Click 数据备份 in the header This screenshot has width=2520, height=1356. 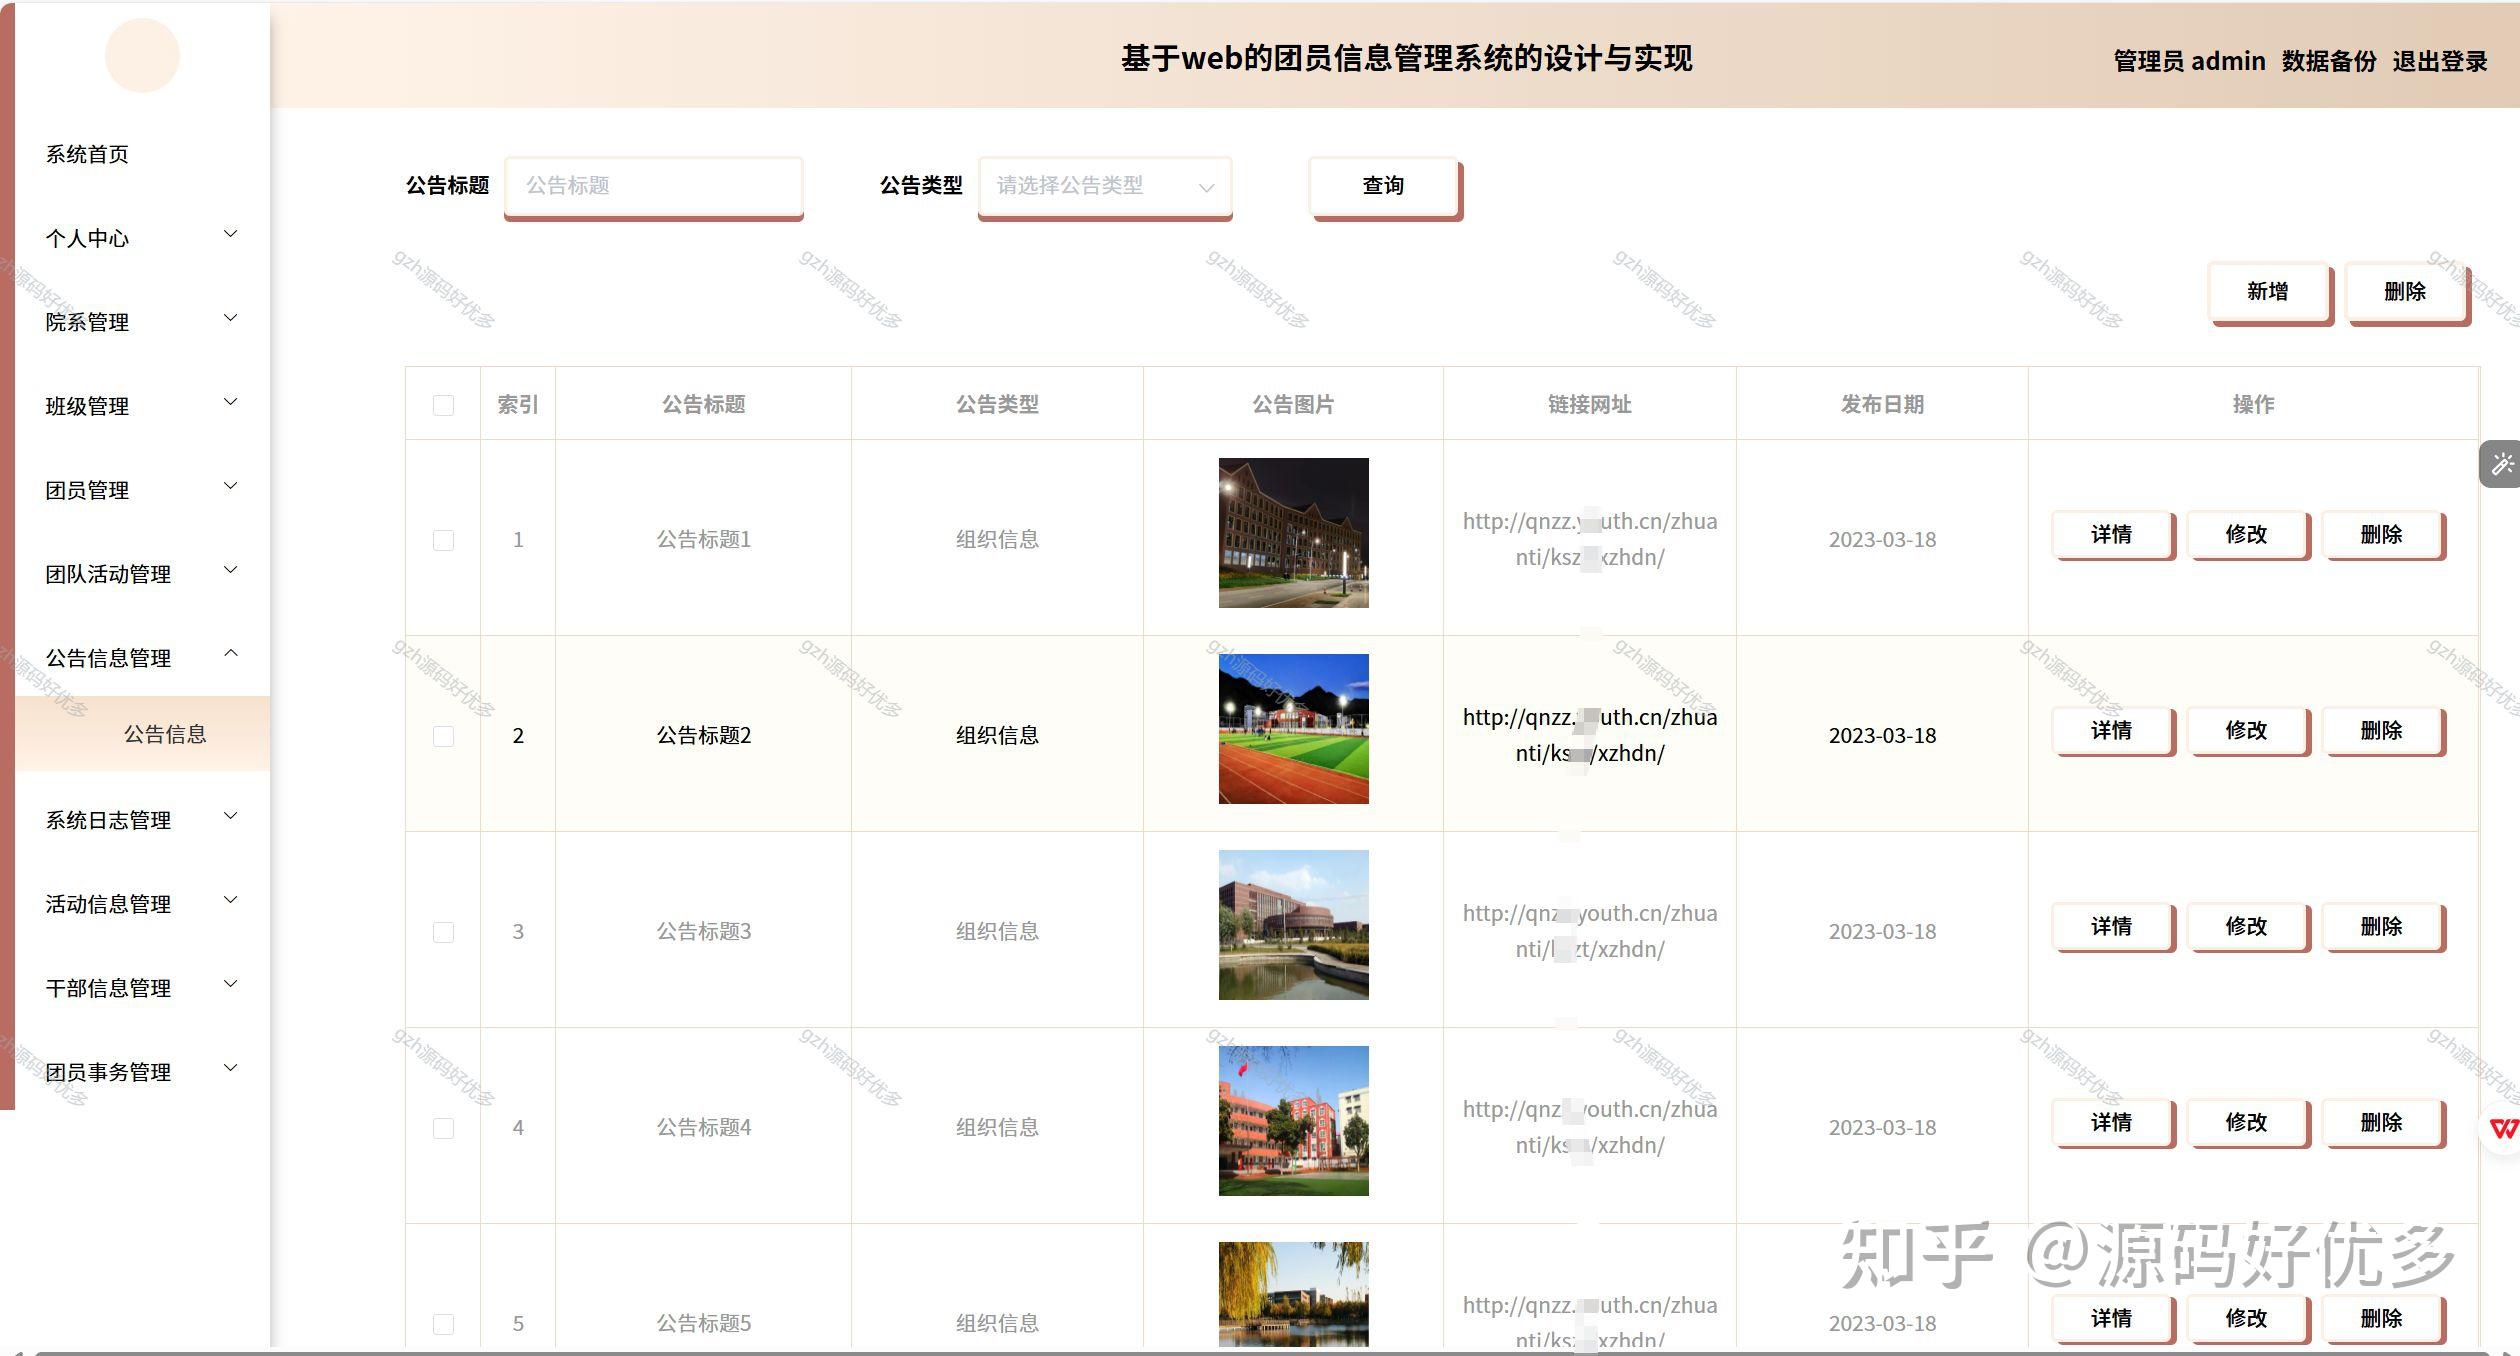pyautogui.click(x=2329, y=61)
